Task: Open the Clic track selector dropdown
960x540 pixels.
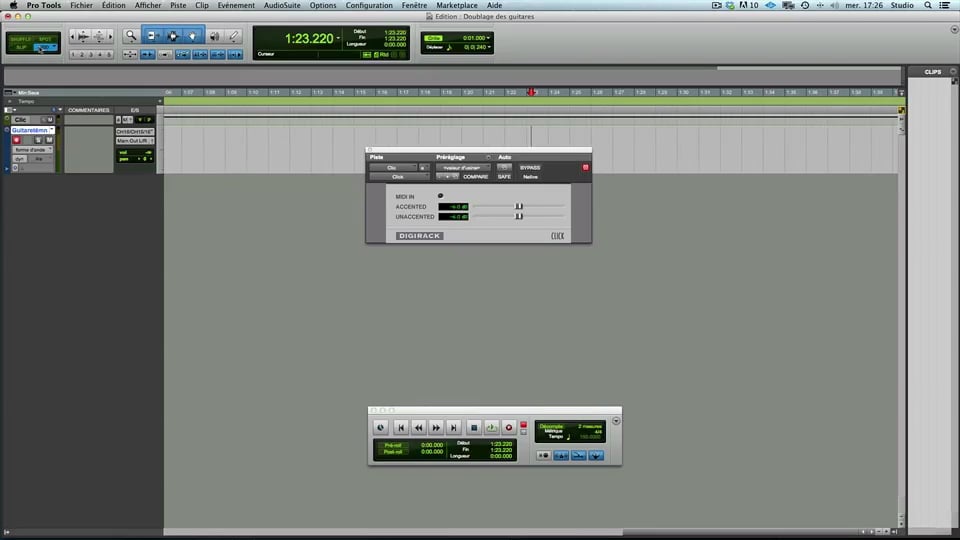Action: [x=393, y=167]
